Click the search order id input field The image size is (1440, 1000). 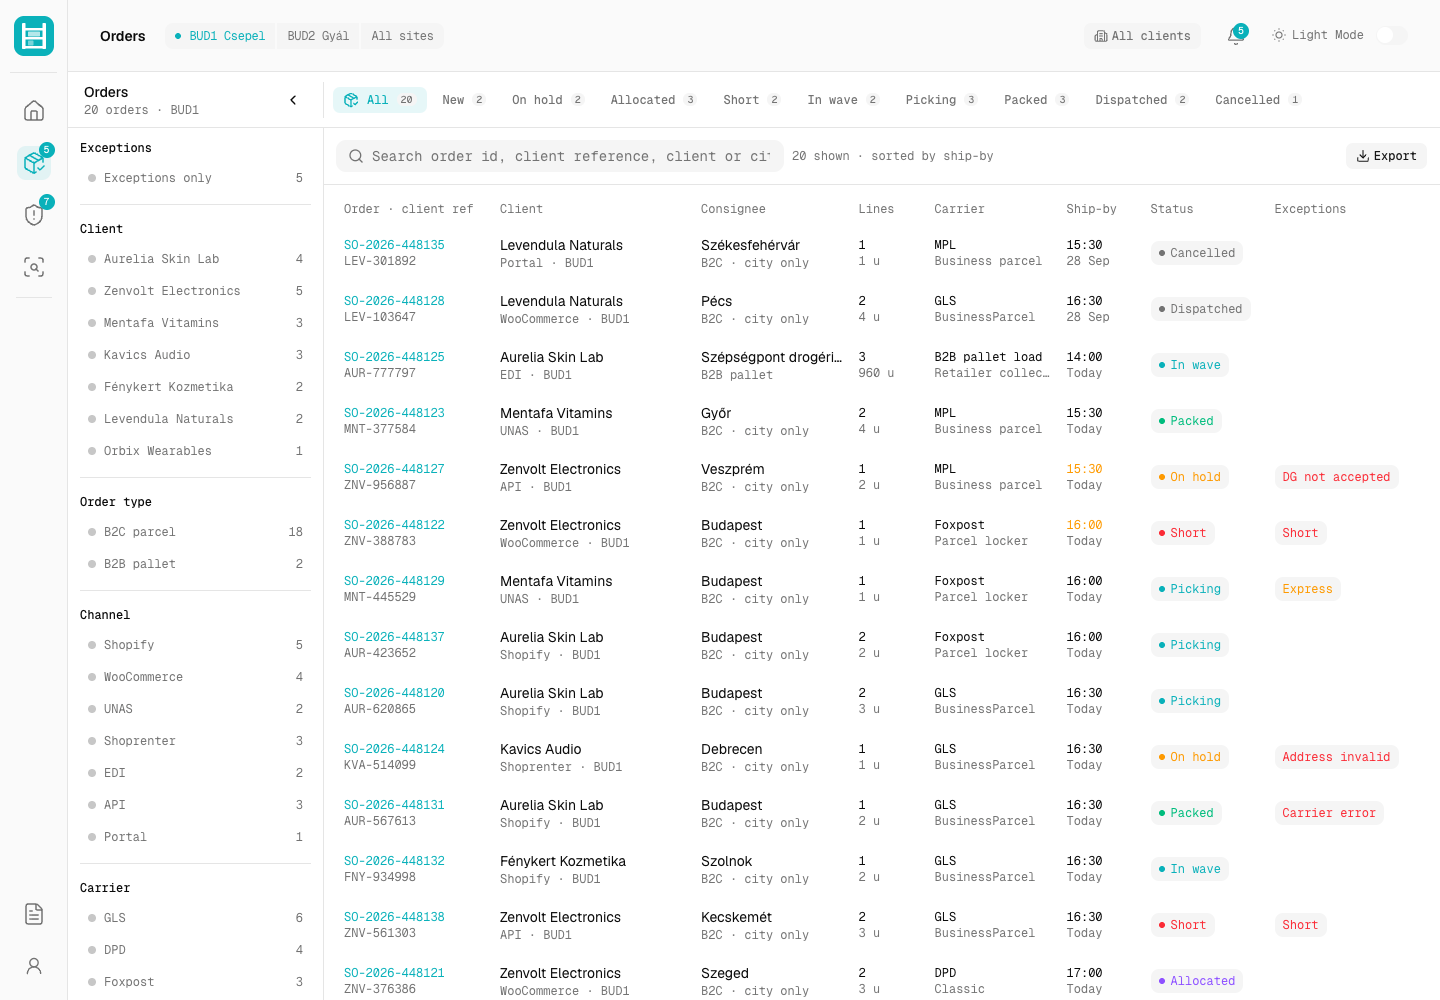pos(558,156)
